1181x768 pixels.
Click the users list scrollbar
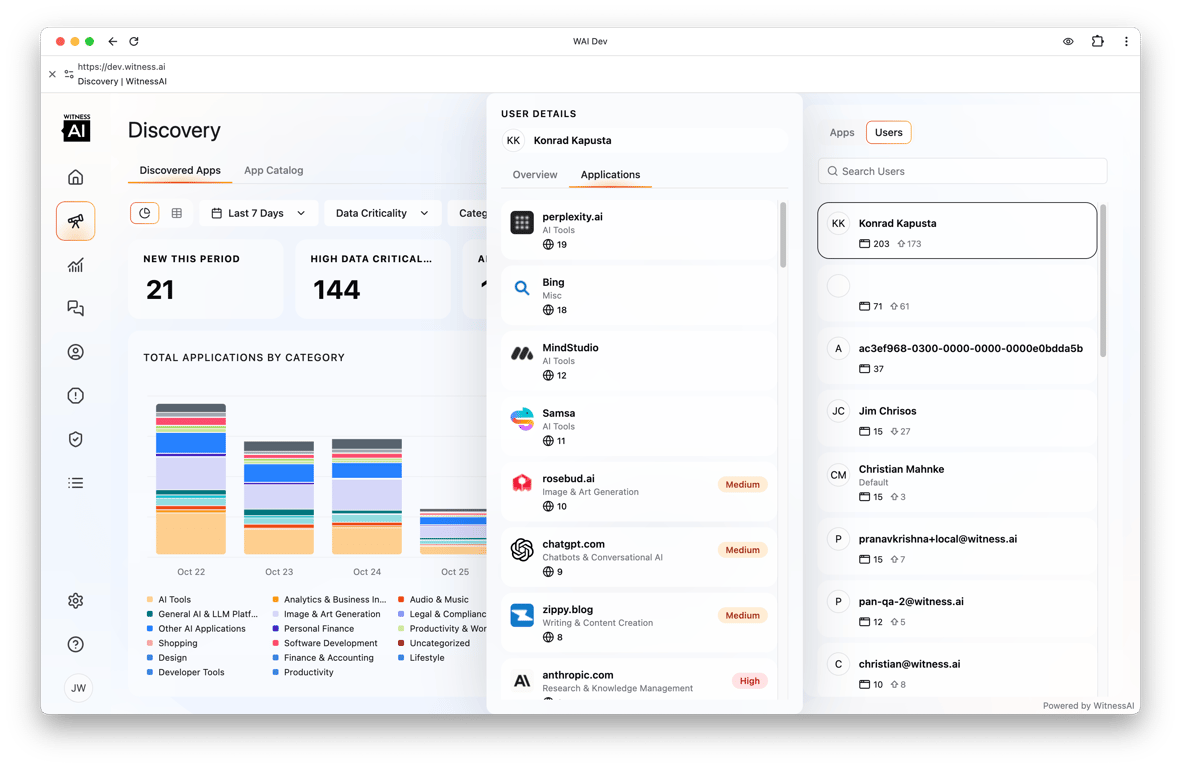pos(1103,280)
